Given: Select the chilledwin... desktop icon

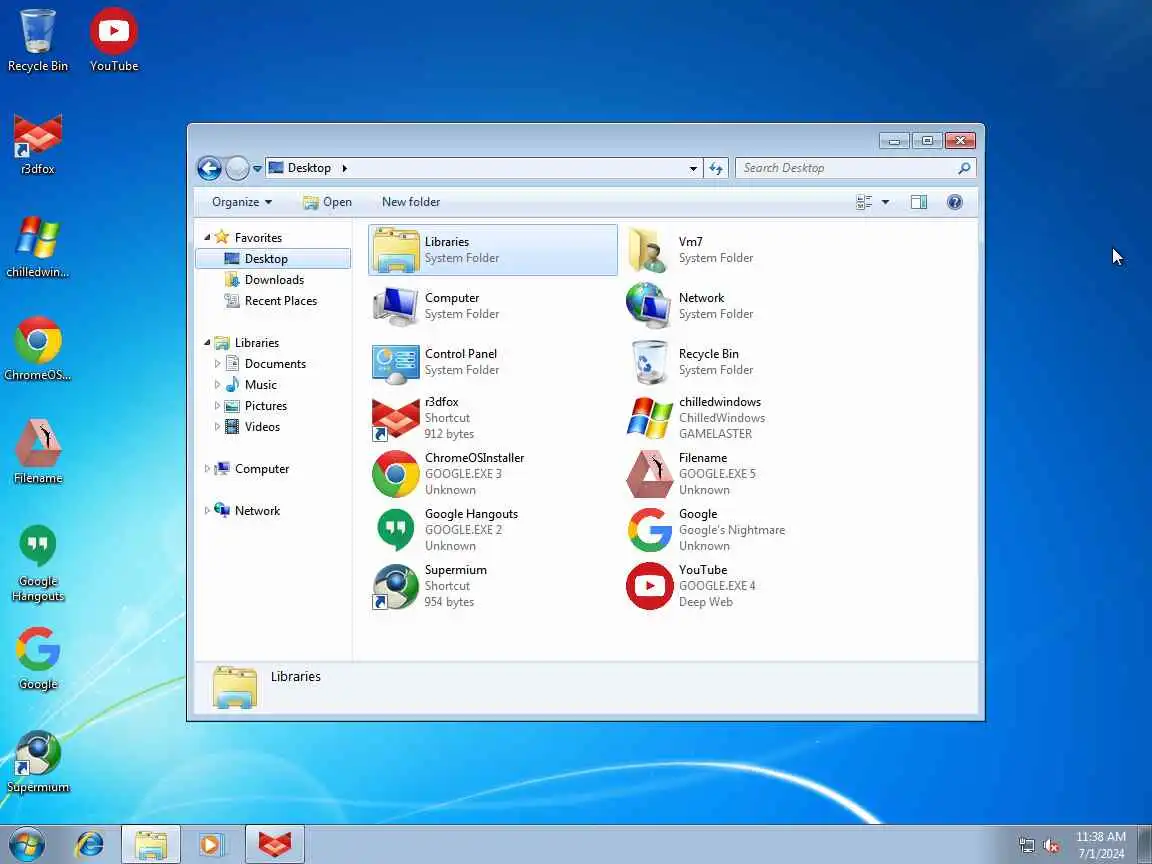Looking at the screenshot, I should click(x=37, y=247).
